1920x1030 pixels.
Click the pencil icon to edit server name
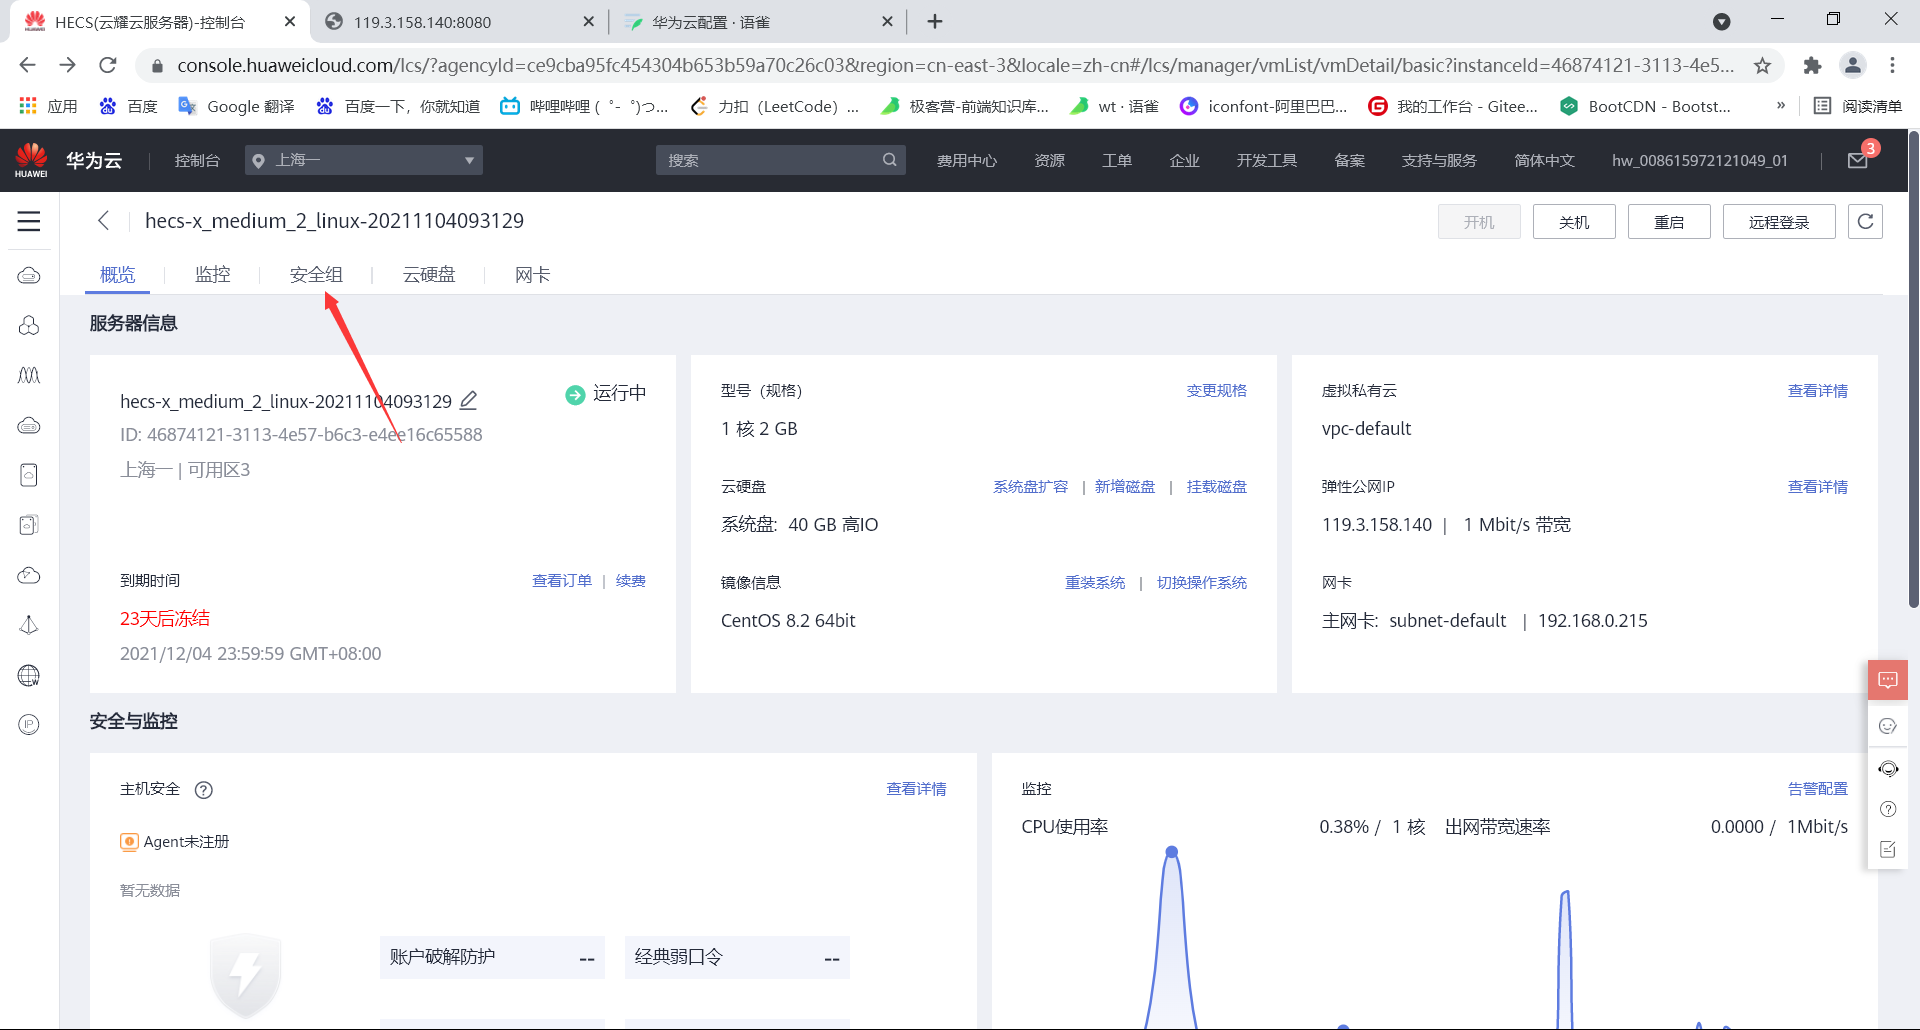point(468,401)
